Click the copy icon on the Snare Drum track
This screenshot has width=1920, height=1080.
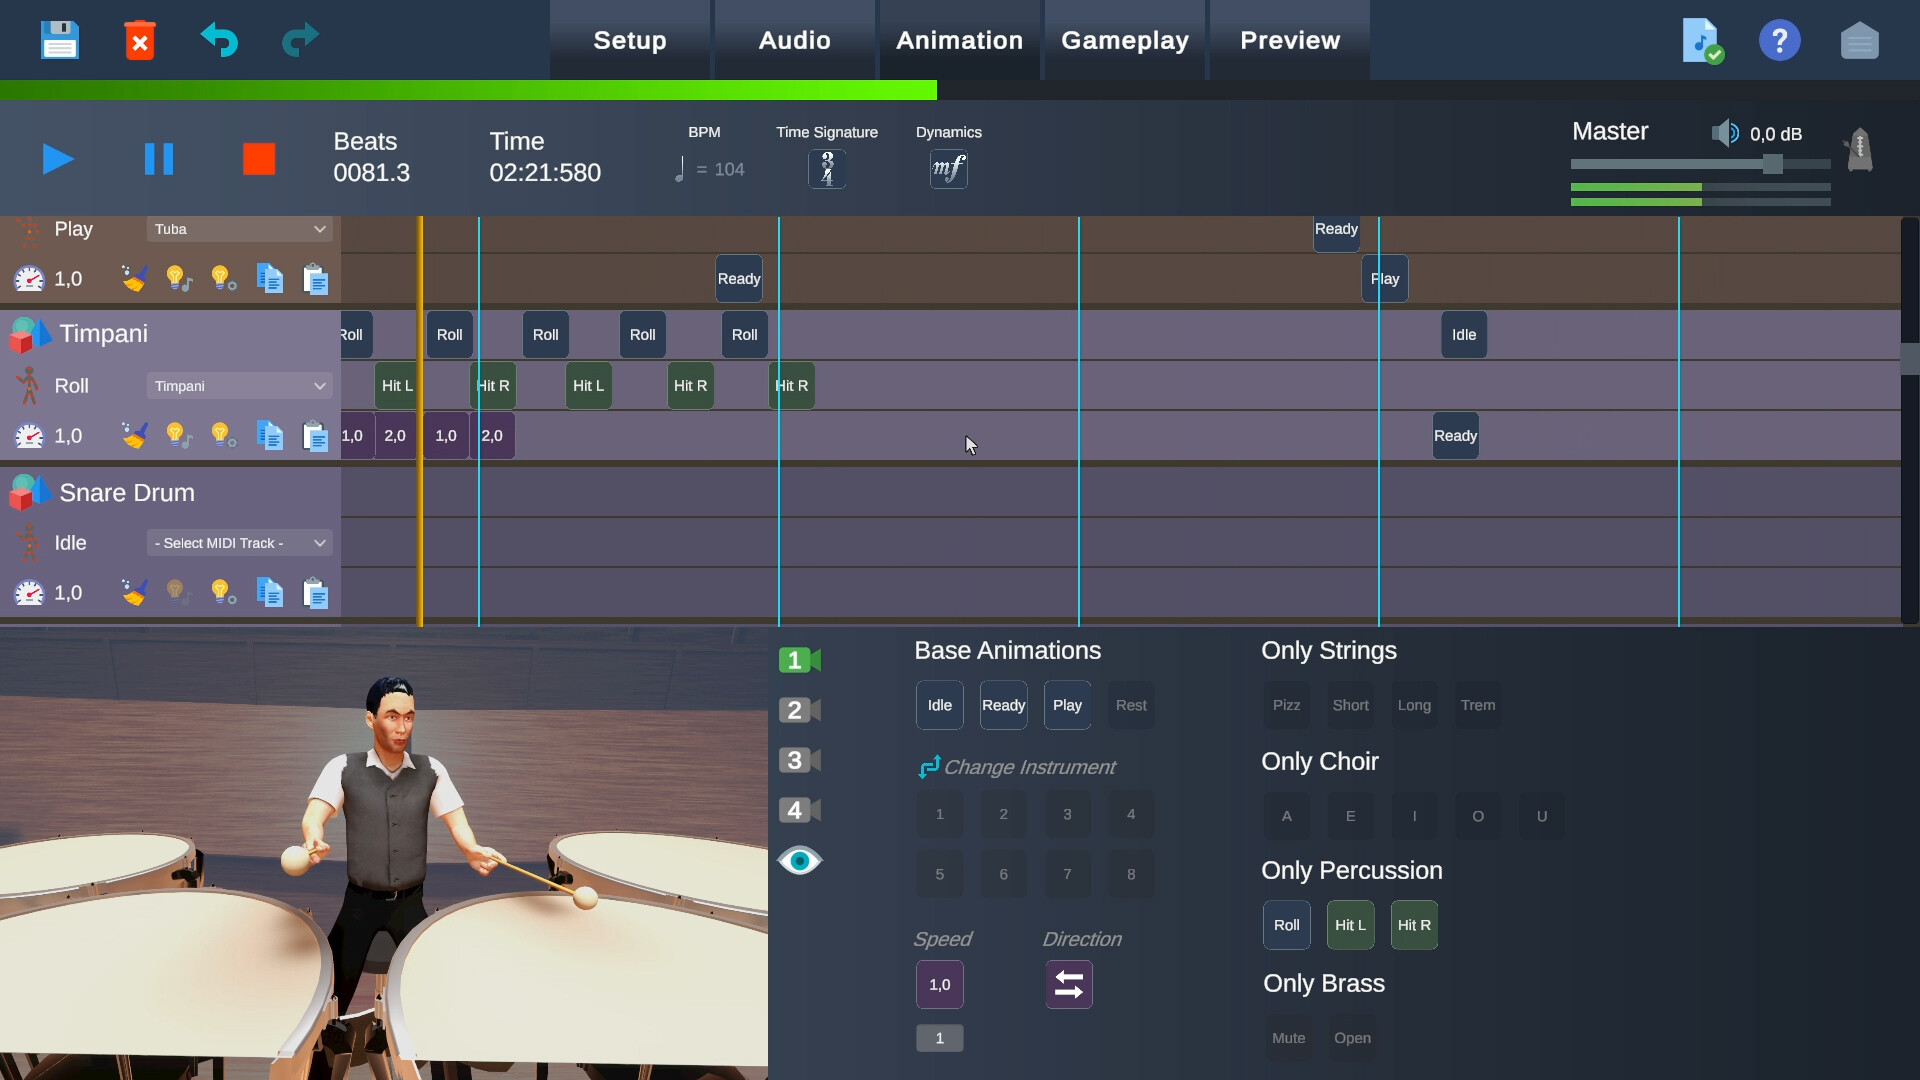click(269, 592)
